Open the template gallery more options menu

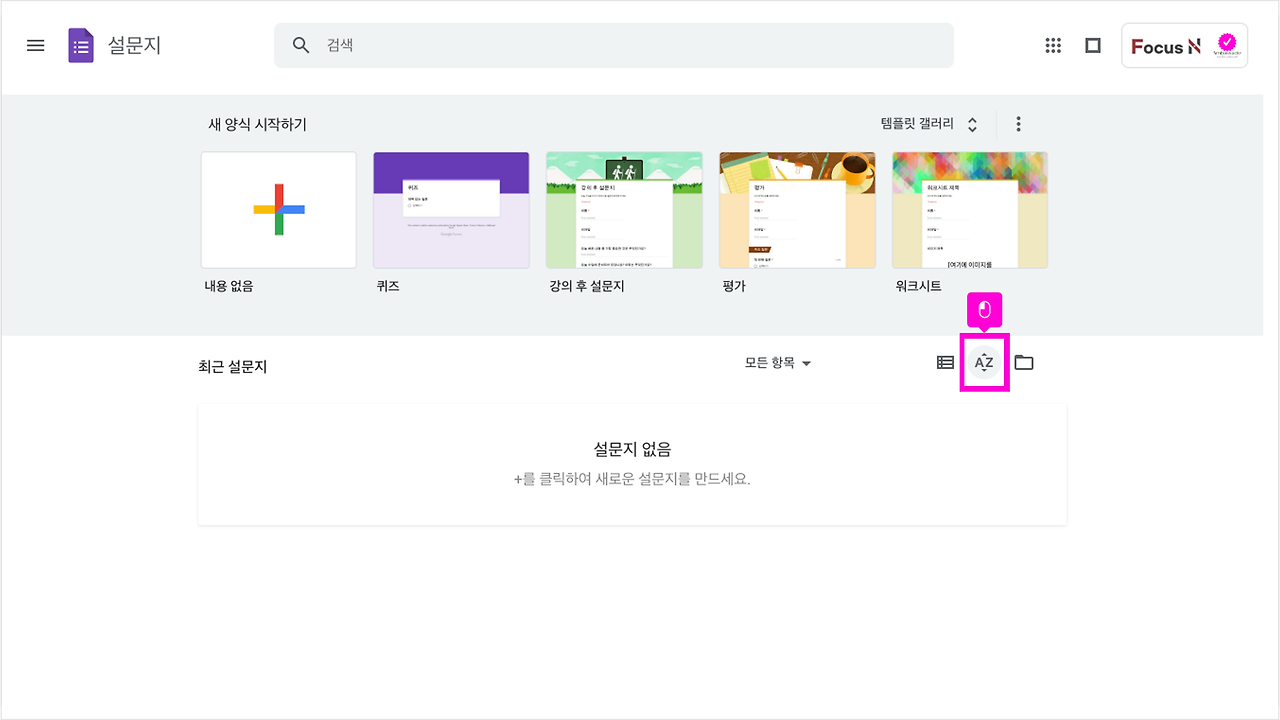[1018, 123]
